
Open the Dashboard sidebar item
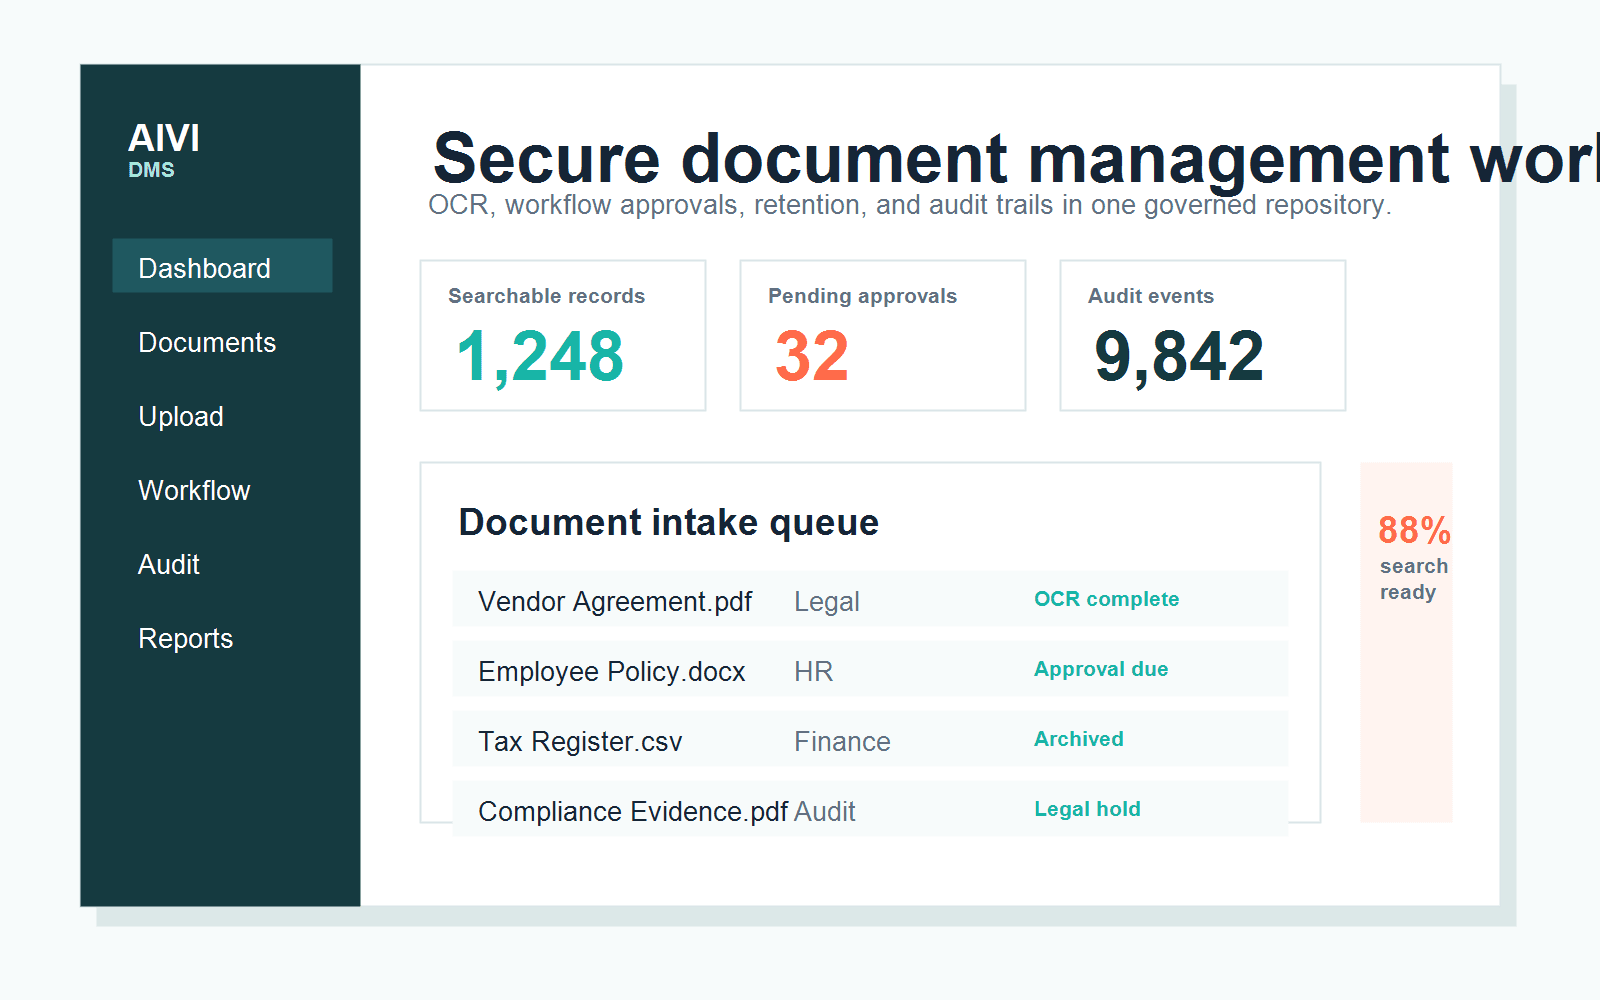tap(222, 266)
